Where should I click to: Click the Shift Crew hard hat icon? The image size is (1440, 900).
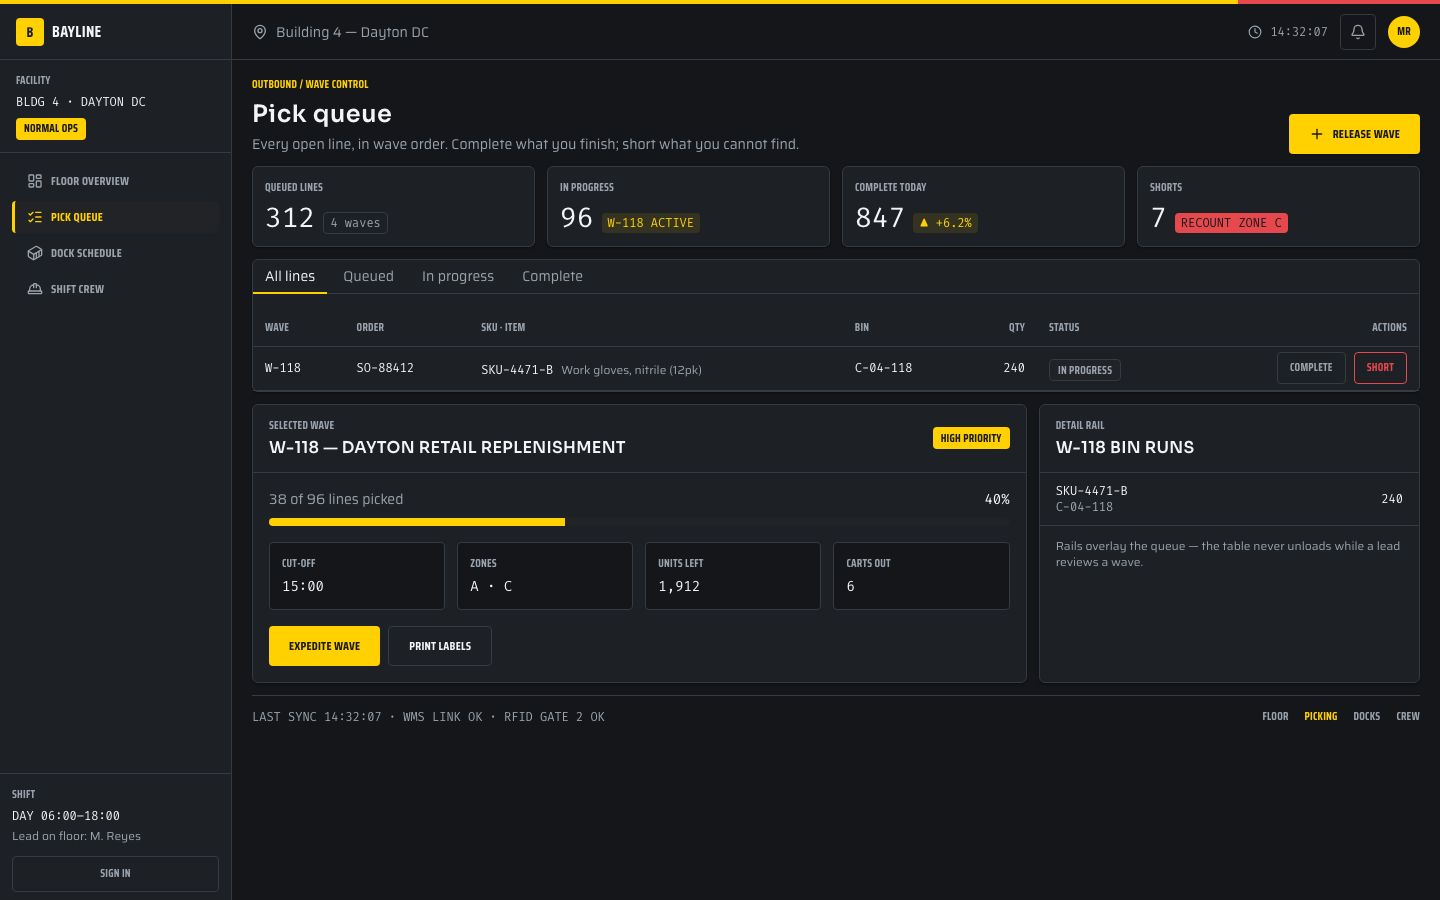tap(35, 289)
